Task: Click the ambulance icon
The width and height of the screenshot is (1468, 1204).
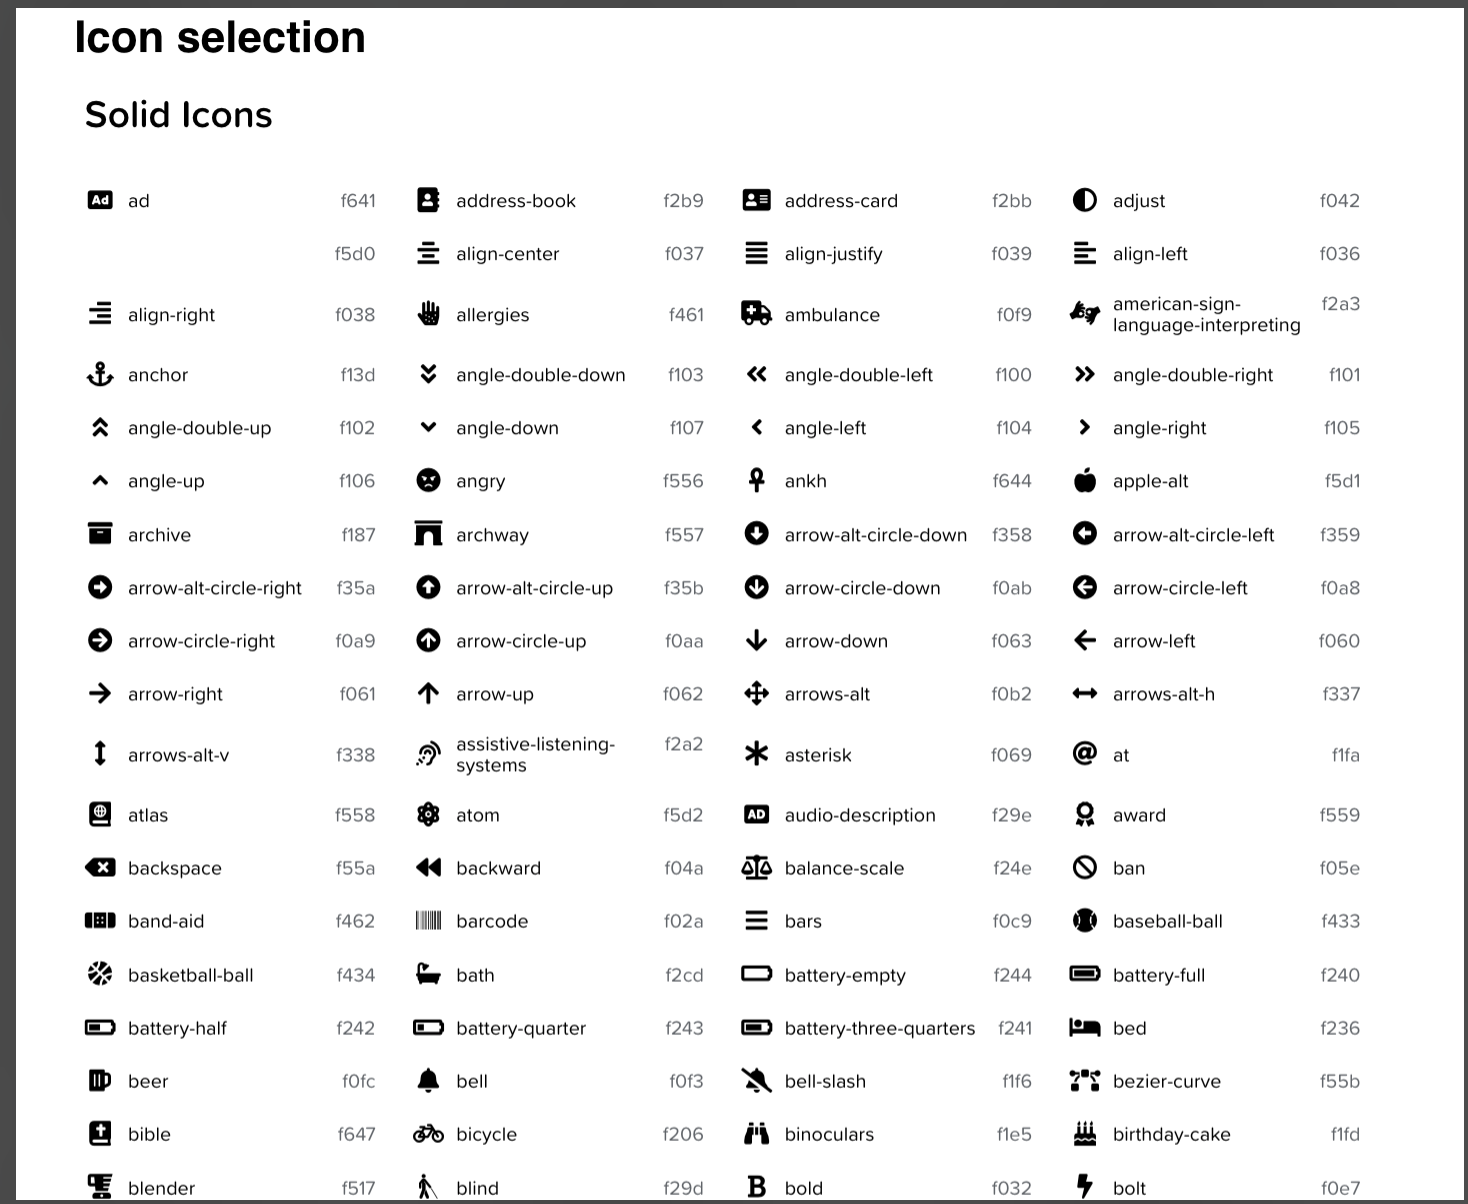Action: (756, 314)
